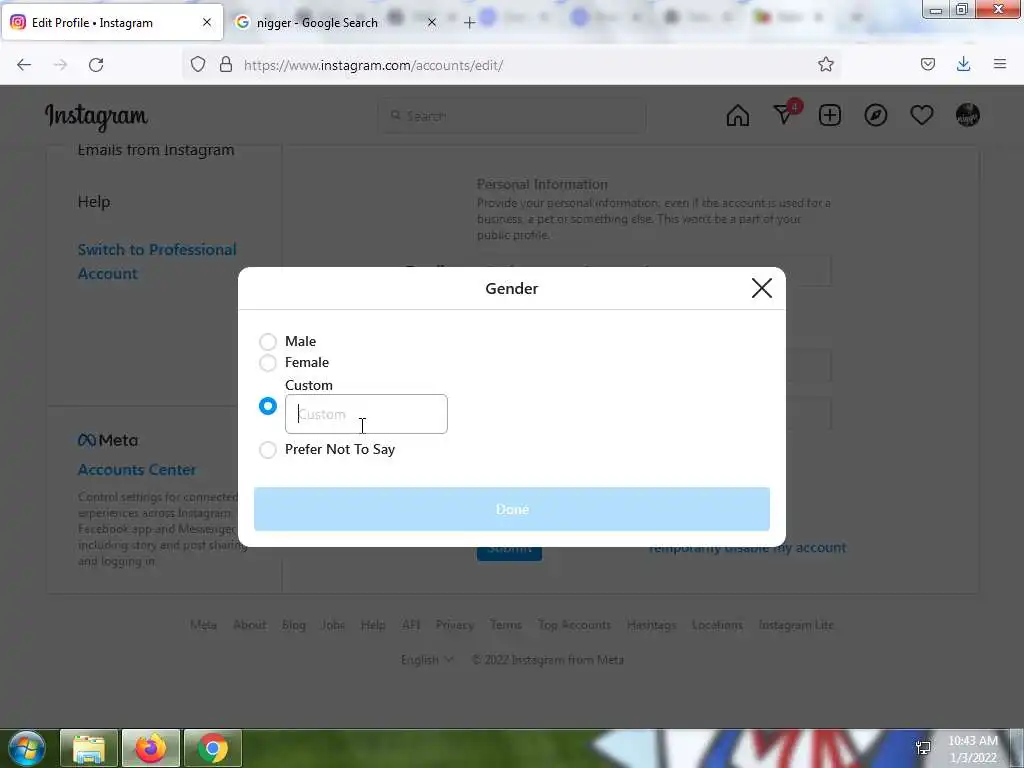The width and height of the screenshot is (1024, 768).
Task: Open footer Top Accounts link
Action: (x=575, y=625)
